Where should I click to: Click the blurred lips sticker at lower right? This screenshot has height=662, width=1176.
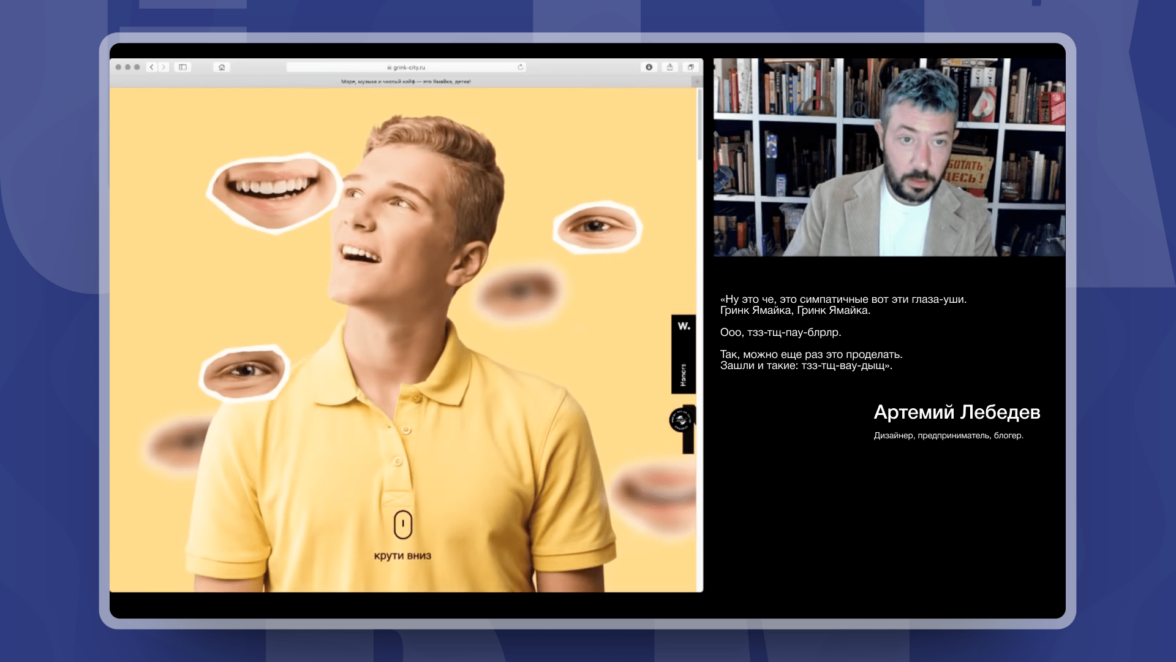[656, 495]
